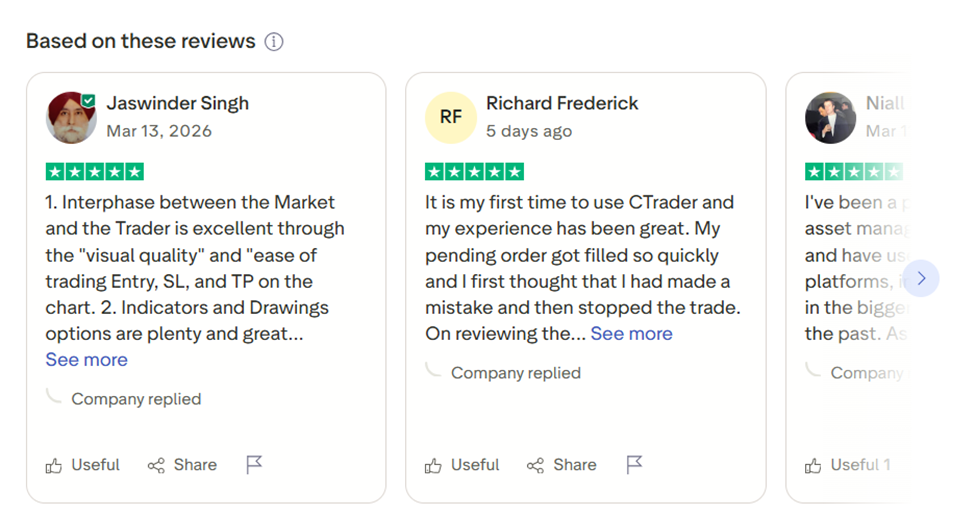Expand Richard Frederick's review with See more
The image size is (975, 515).
tap(631, 334)
